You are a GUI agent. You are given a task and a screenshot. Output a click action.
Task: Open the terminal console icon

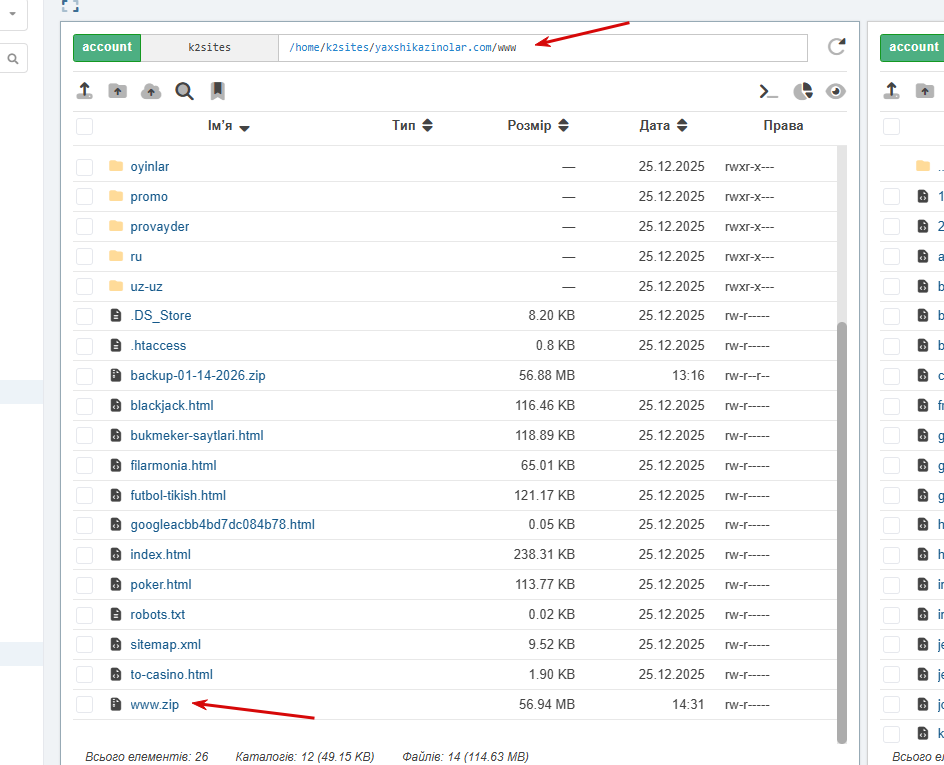point(768,91)
